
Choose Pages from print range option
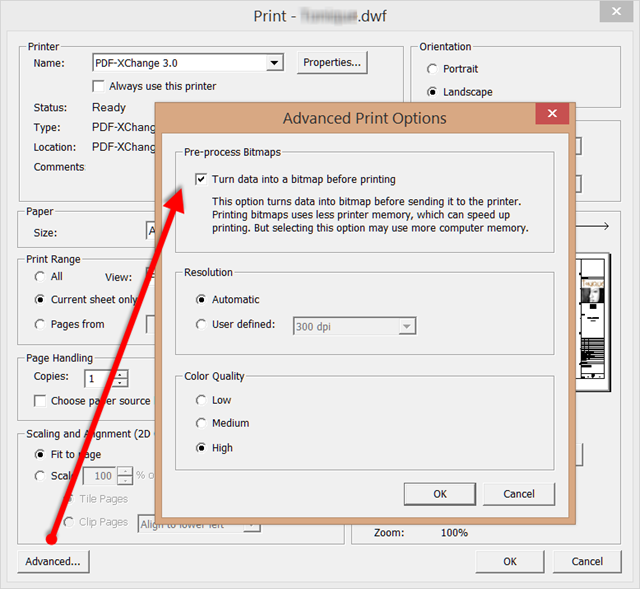(x=41, y=324)
